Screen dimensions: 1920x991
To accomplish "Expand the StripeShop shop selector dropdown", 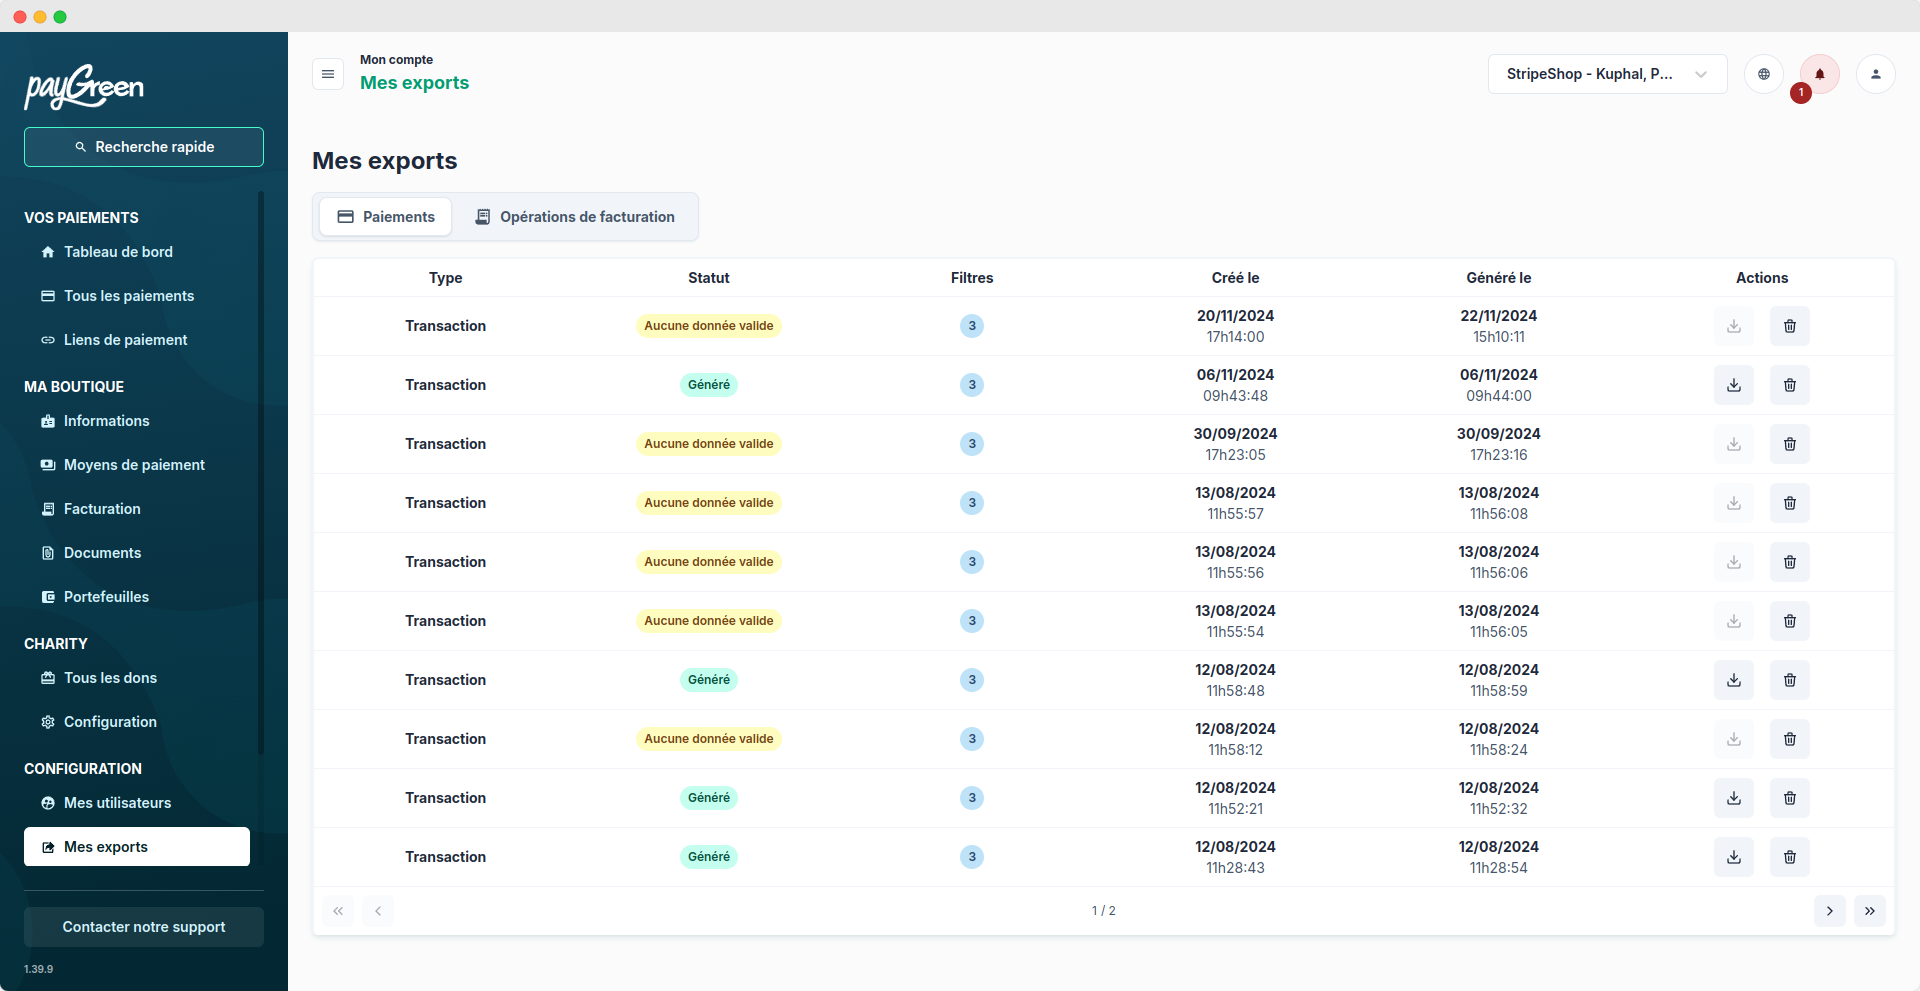I will (x=1606, y=74).
